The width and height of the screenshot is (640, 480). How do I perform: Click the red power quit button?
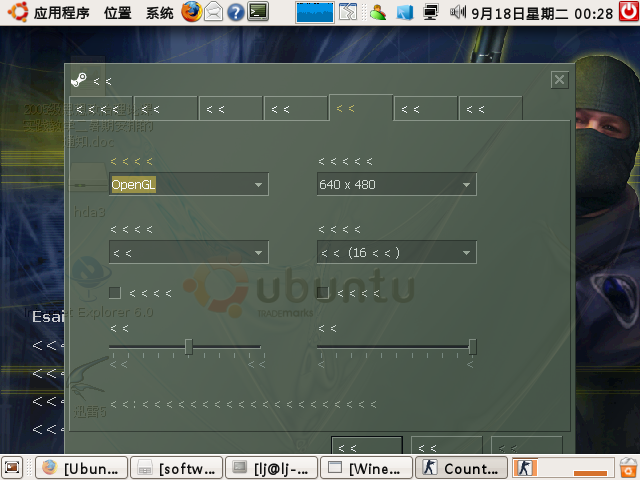(x=629, y=11)
